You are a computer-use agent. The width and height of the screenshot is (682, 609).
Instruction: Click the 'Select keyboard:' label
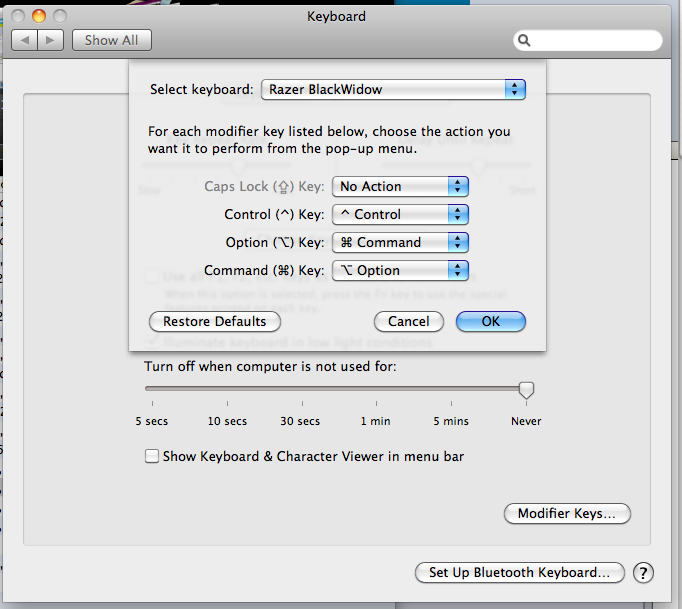coord(201,90)
